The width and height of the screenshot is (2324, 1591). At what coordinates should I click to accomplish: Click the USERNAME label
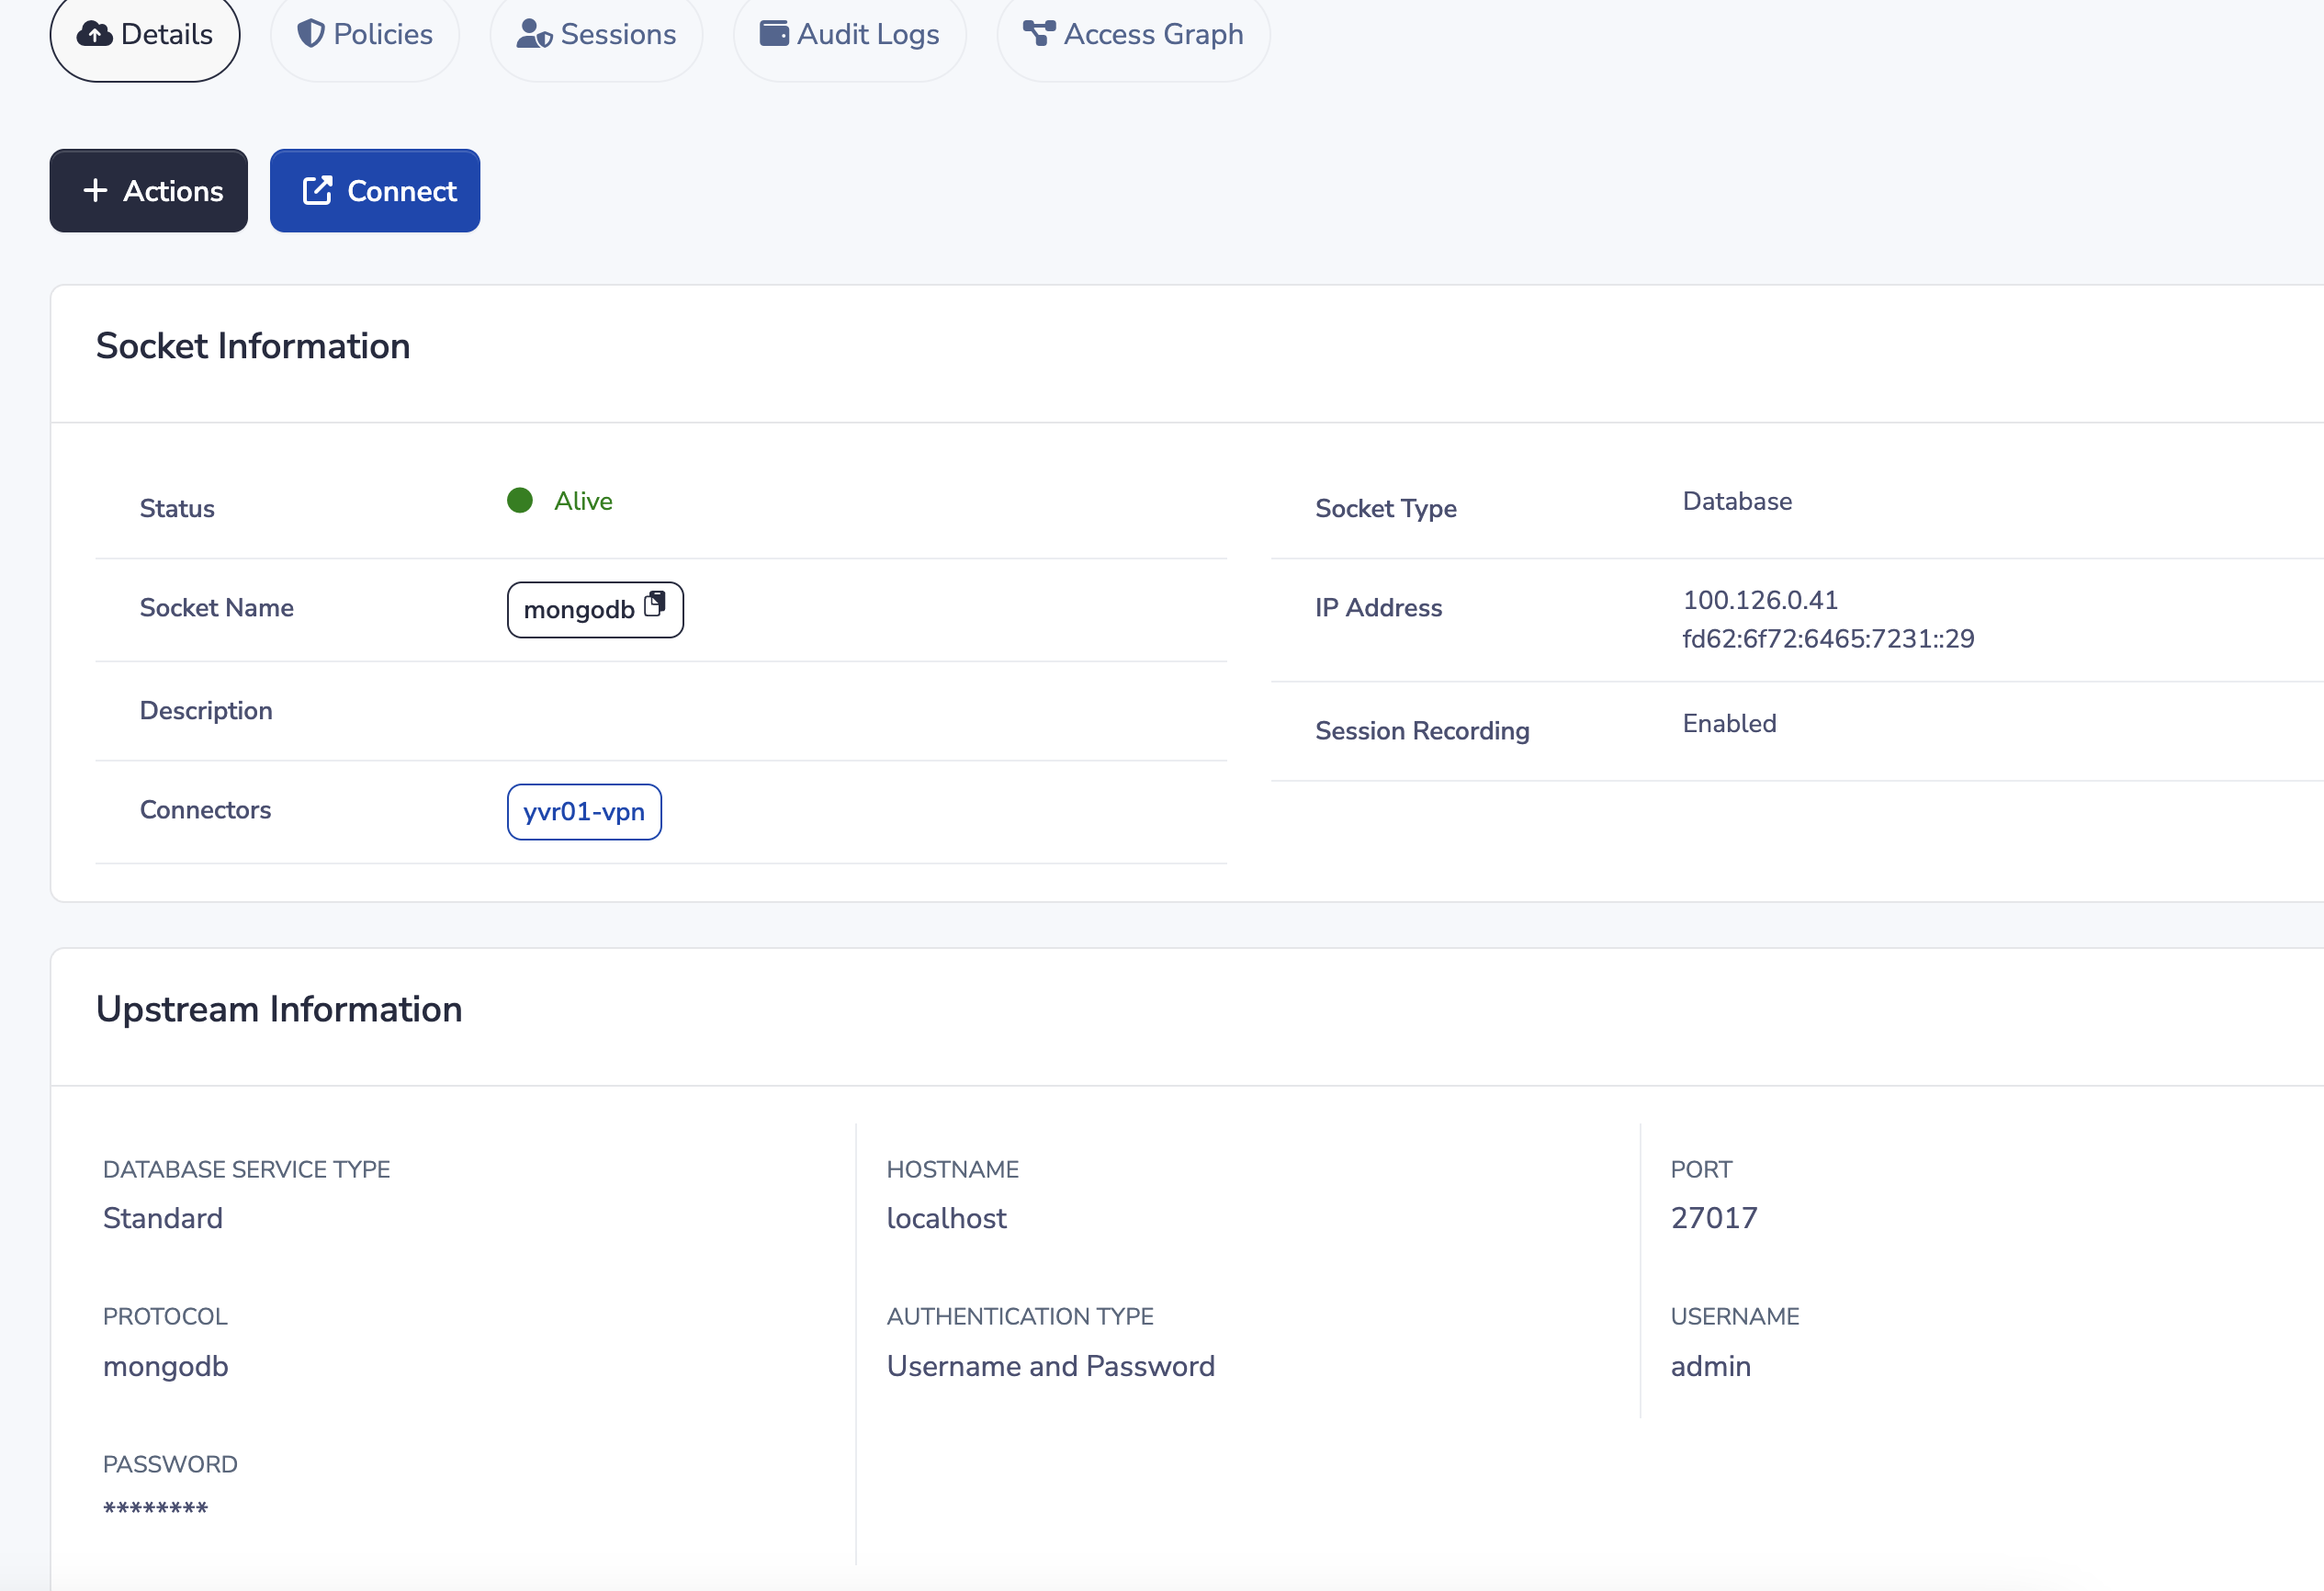(1735, 1316)
